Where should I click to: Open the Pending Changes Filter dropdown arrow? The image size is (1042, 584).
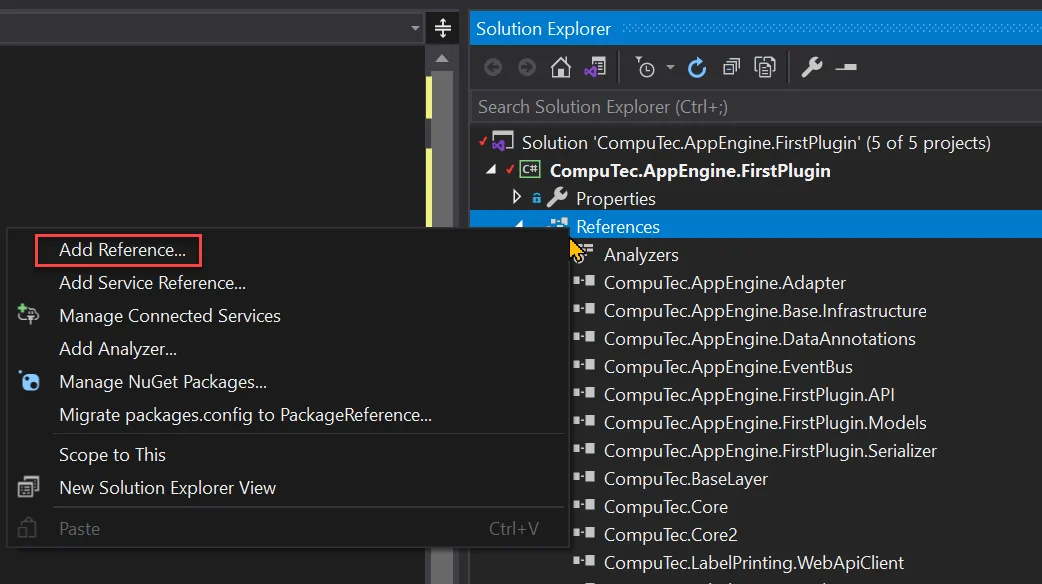pos(670,68)
